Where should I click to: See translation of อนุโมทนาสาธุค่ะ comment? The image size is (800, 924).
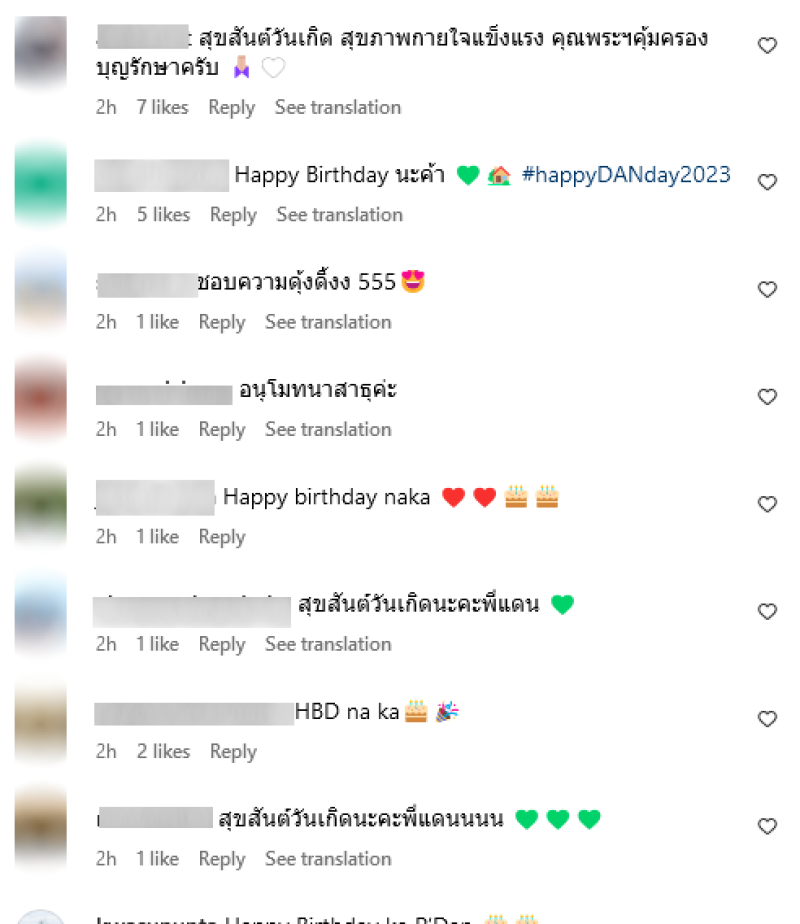(328, 429)
